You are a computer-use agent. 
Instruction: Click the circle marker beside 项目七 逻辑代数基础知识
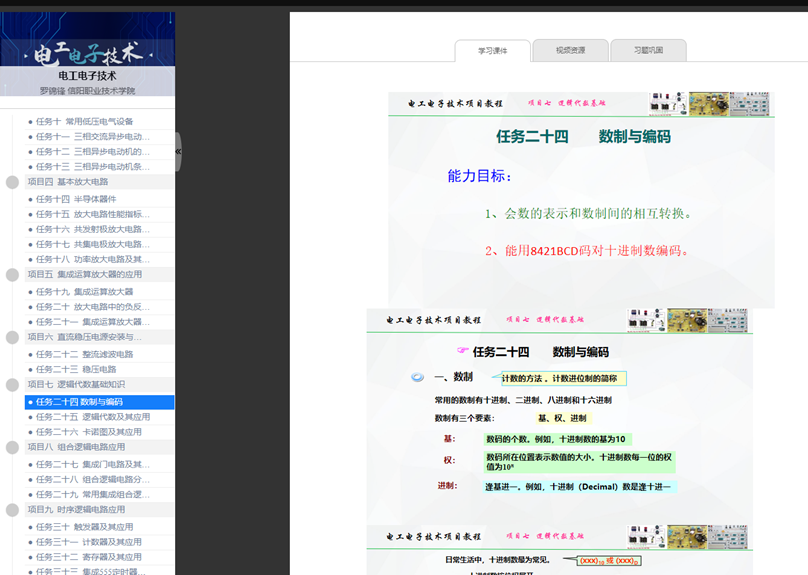point(13,384)
